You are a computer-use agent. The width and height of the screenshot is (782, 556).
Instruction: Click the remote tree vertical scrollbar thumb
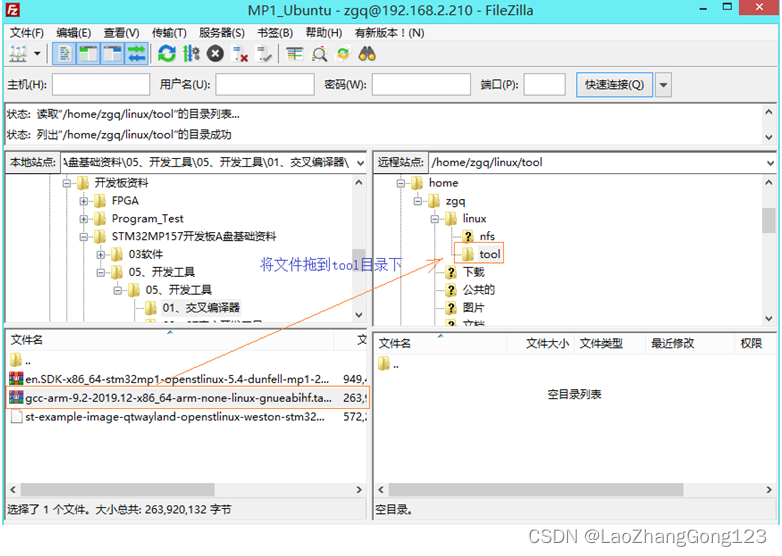point(769,220)
